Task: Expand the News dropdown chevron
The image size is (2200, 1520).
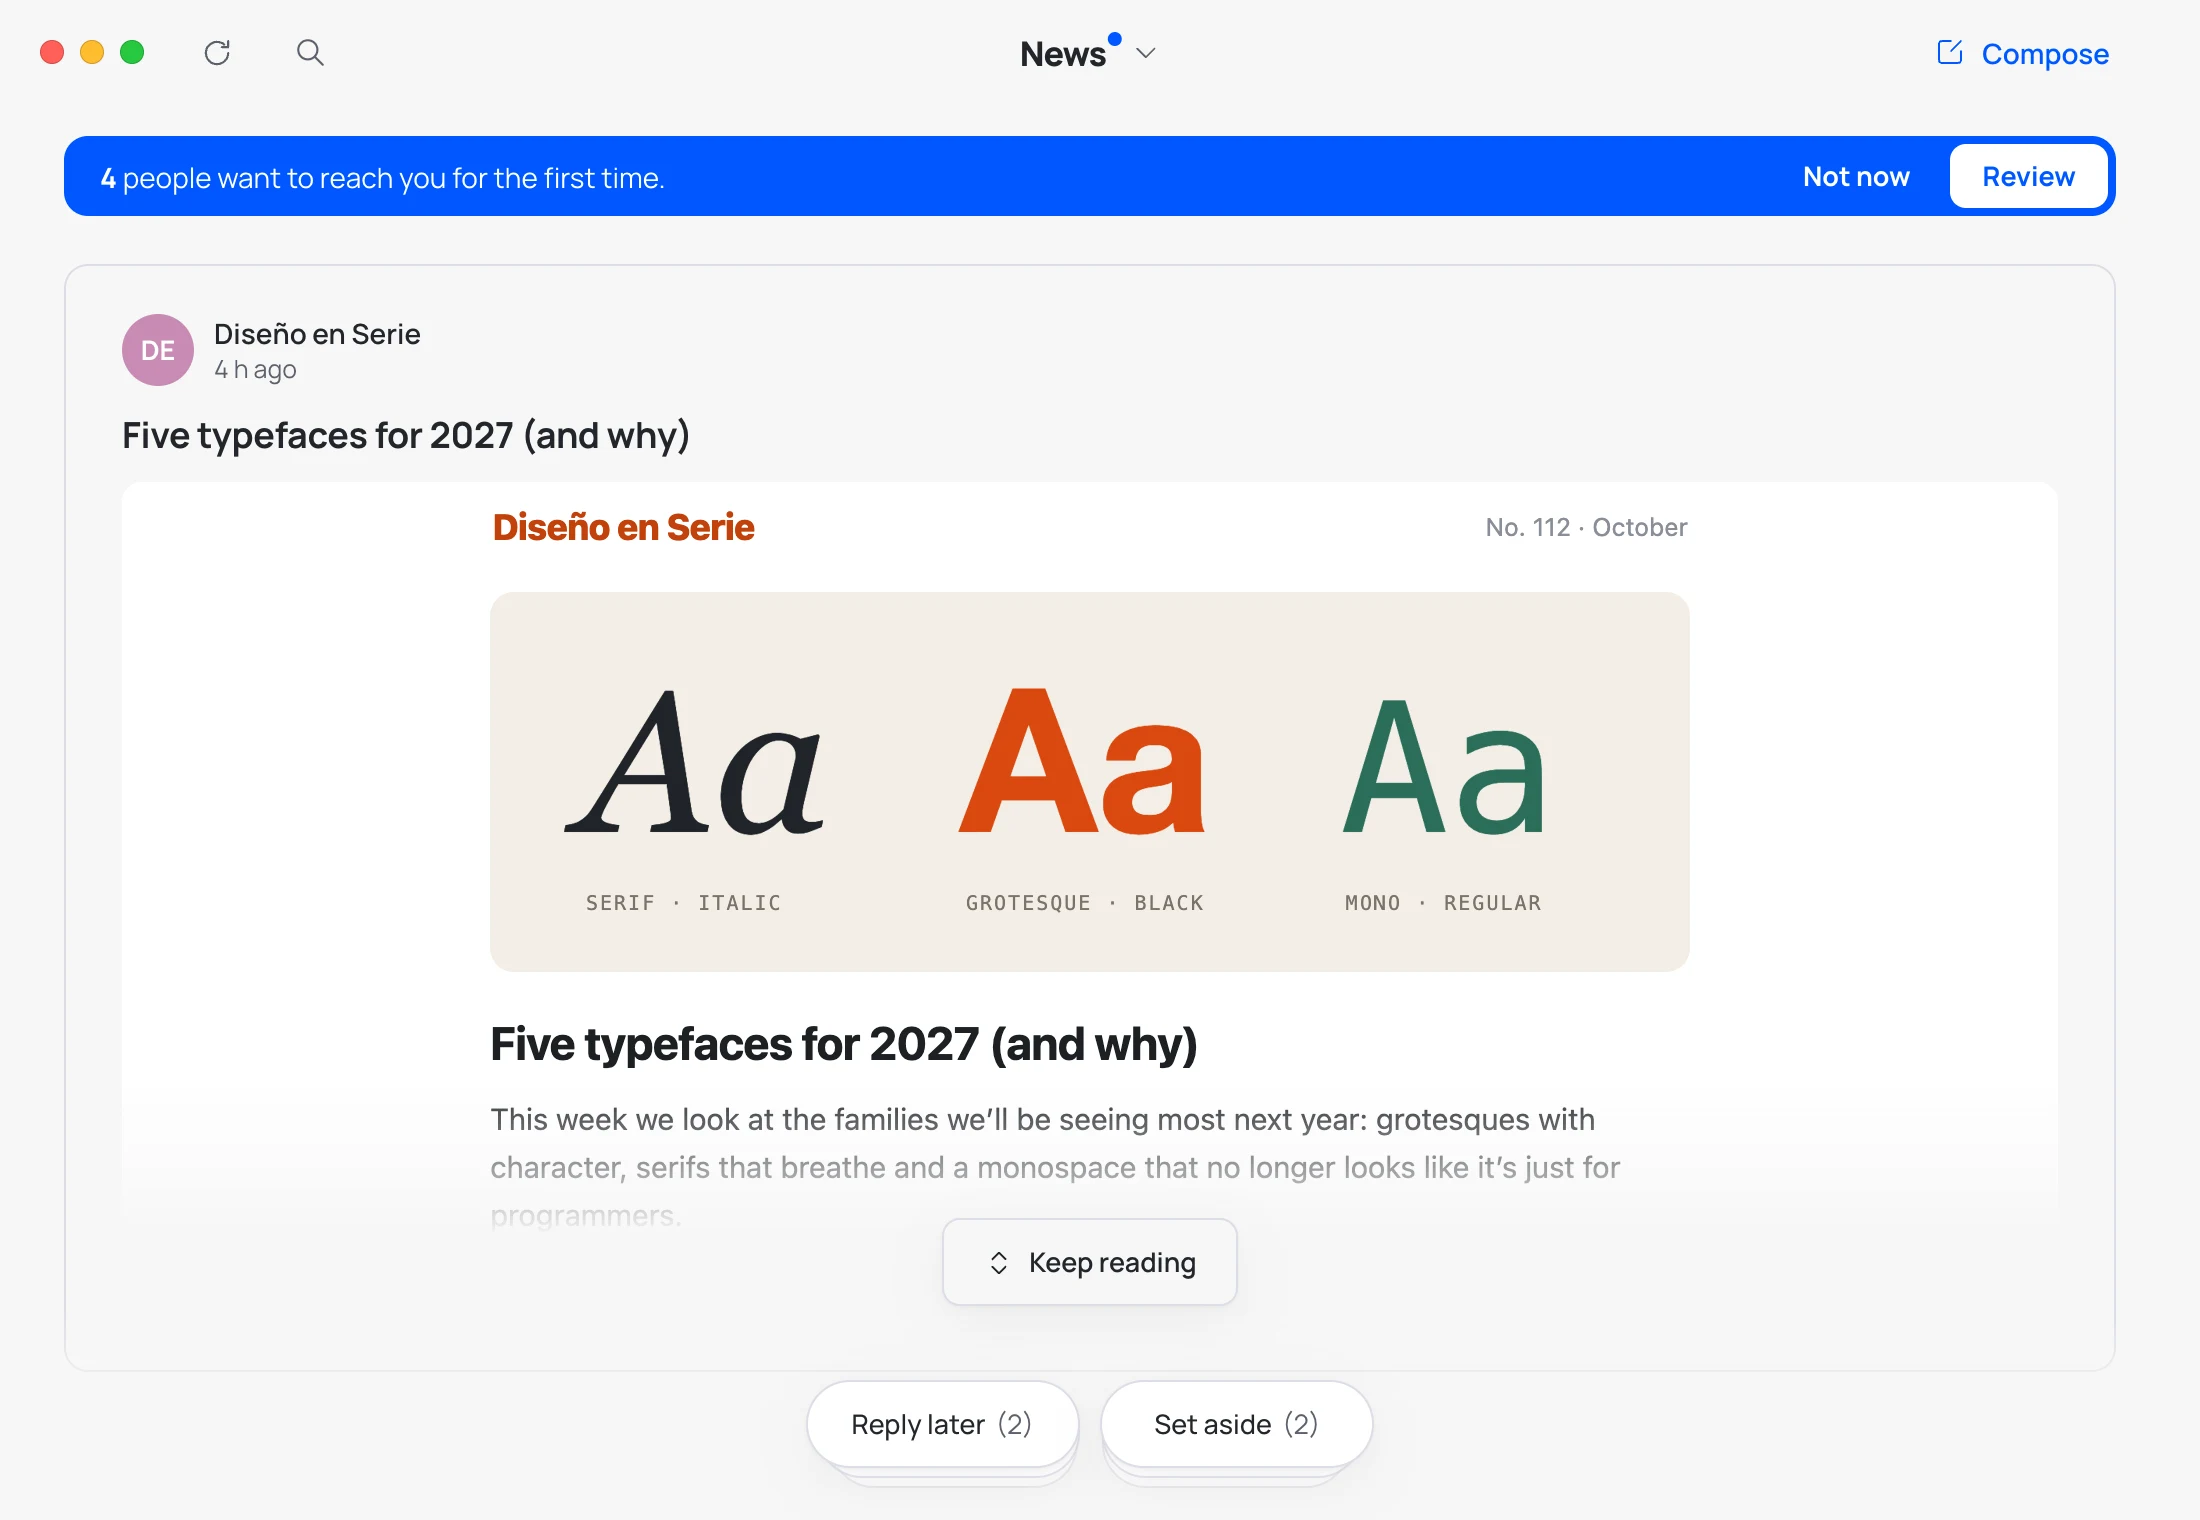Action: tap(1146, 53)
